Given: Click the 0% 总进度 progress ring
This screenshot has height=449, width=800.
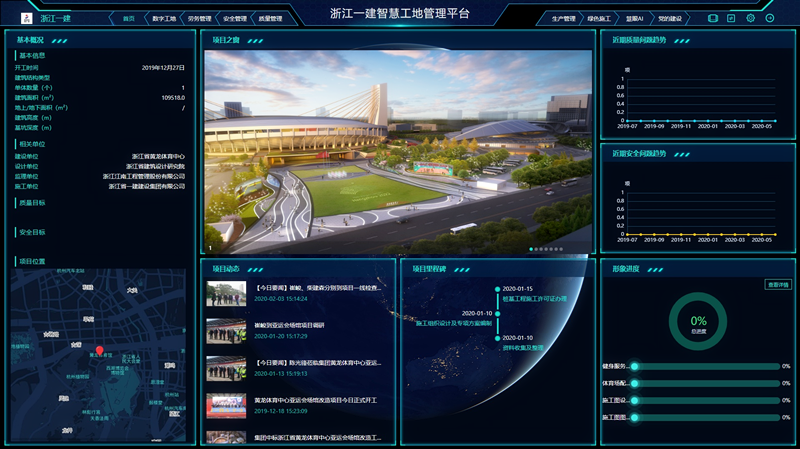Looking at the screenshot, I should 698,321.
